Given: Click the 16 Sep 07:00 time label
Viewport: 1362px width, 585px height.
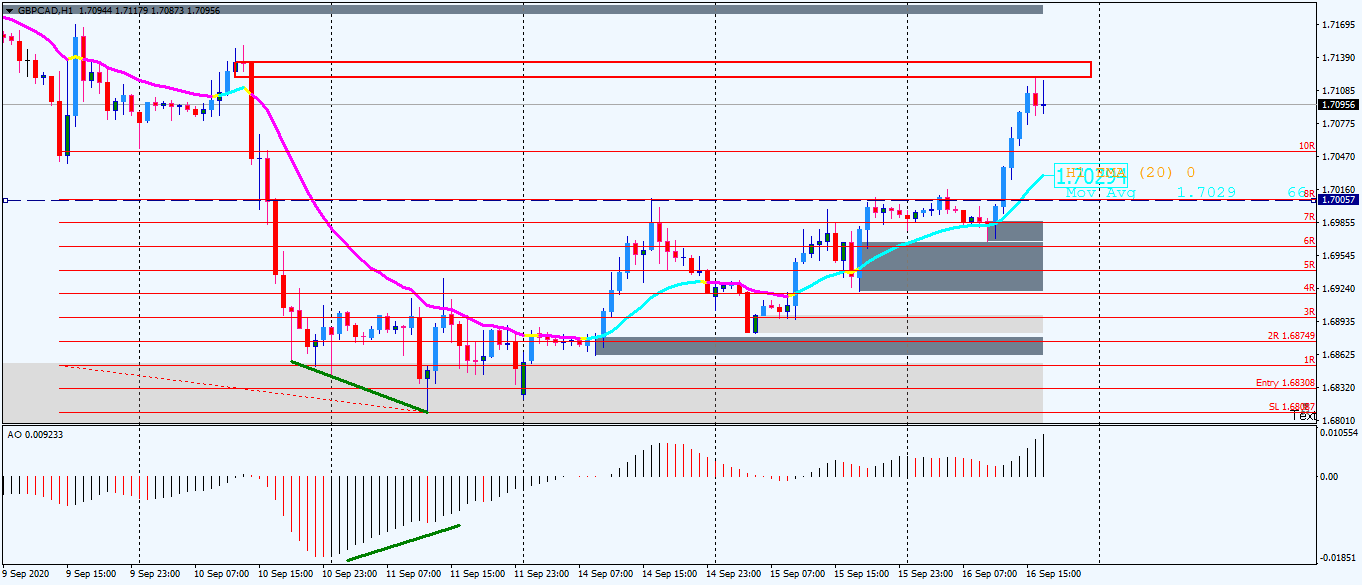Looking at the screenshot, I should [x=989, y=574].
